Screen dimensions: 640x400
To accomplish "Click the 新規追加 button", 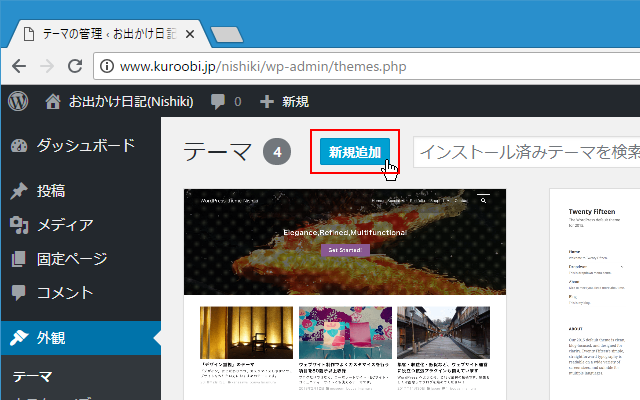I will pyautogui.click(x=355, y=152).
